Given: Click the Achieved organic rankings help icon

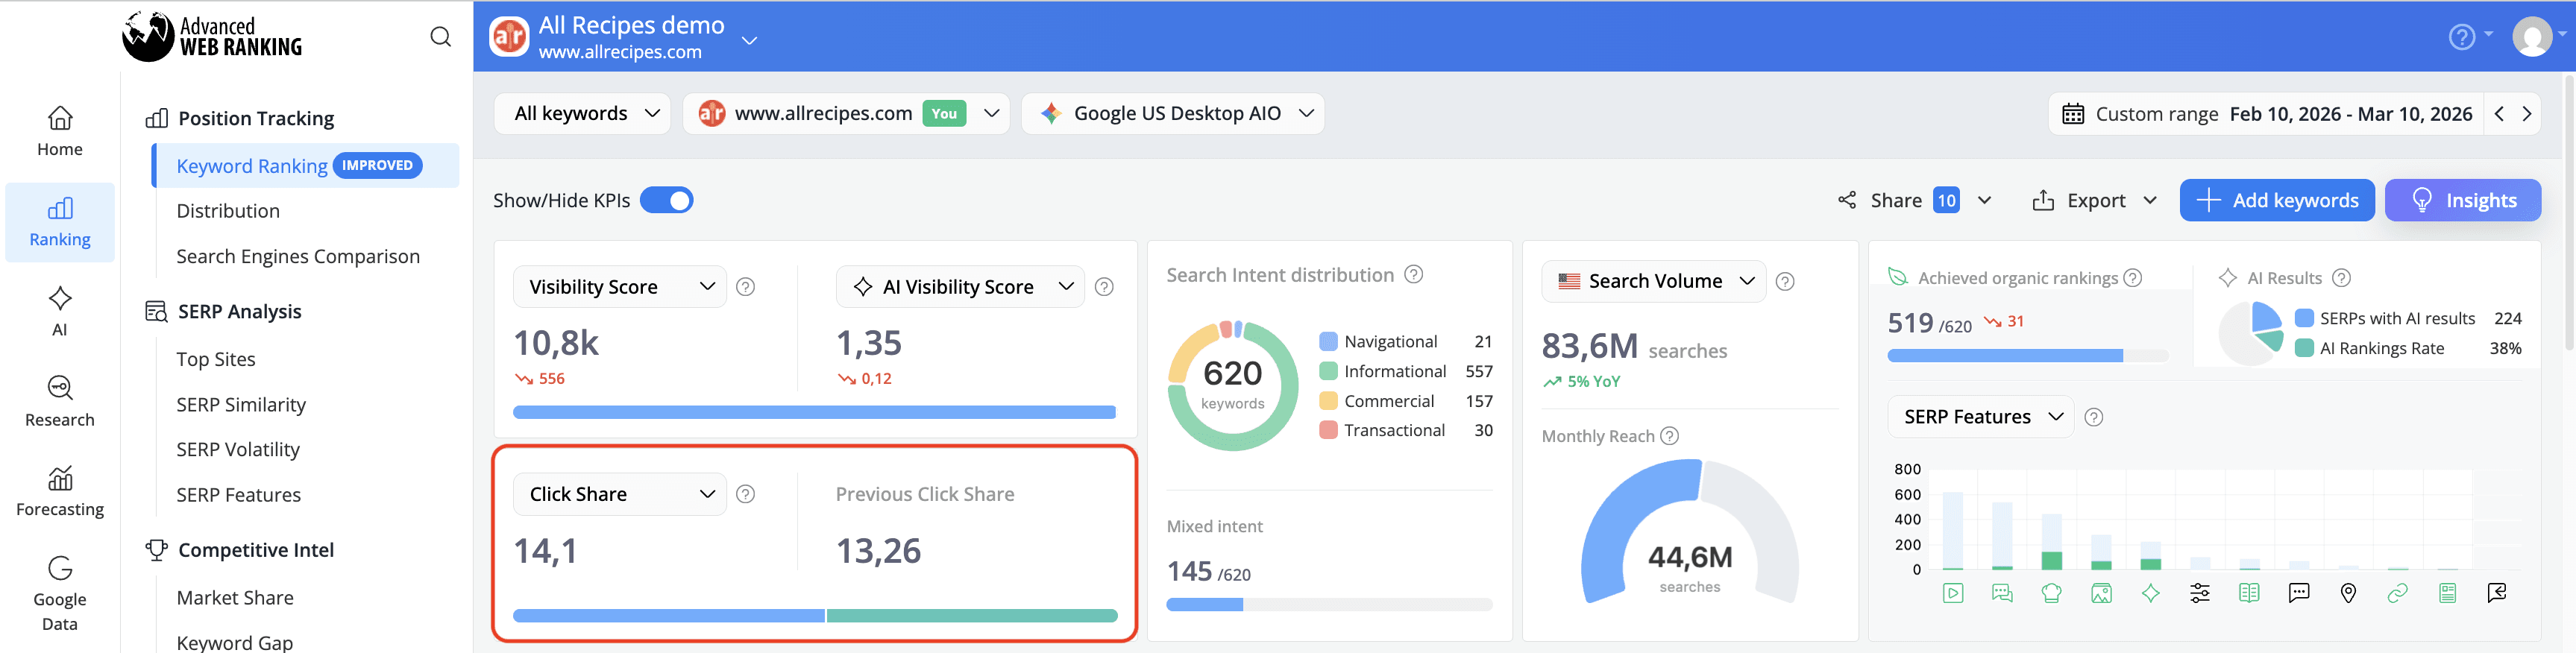Looking at the screenshot, I should pyautogui.click(x=2133, y=278).
